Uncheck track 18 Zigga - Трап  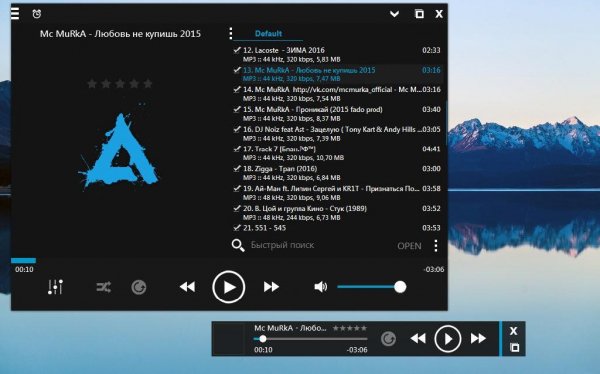click(237, 168)
